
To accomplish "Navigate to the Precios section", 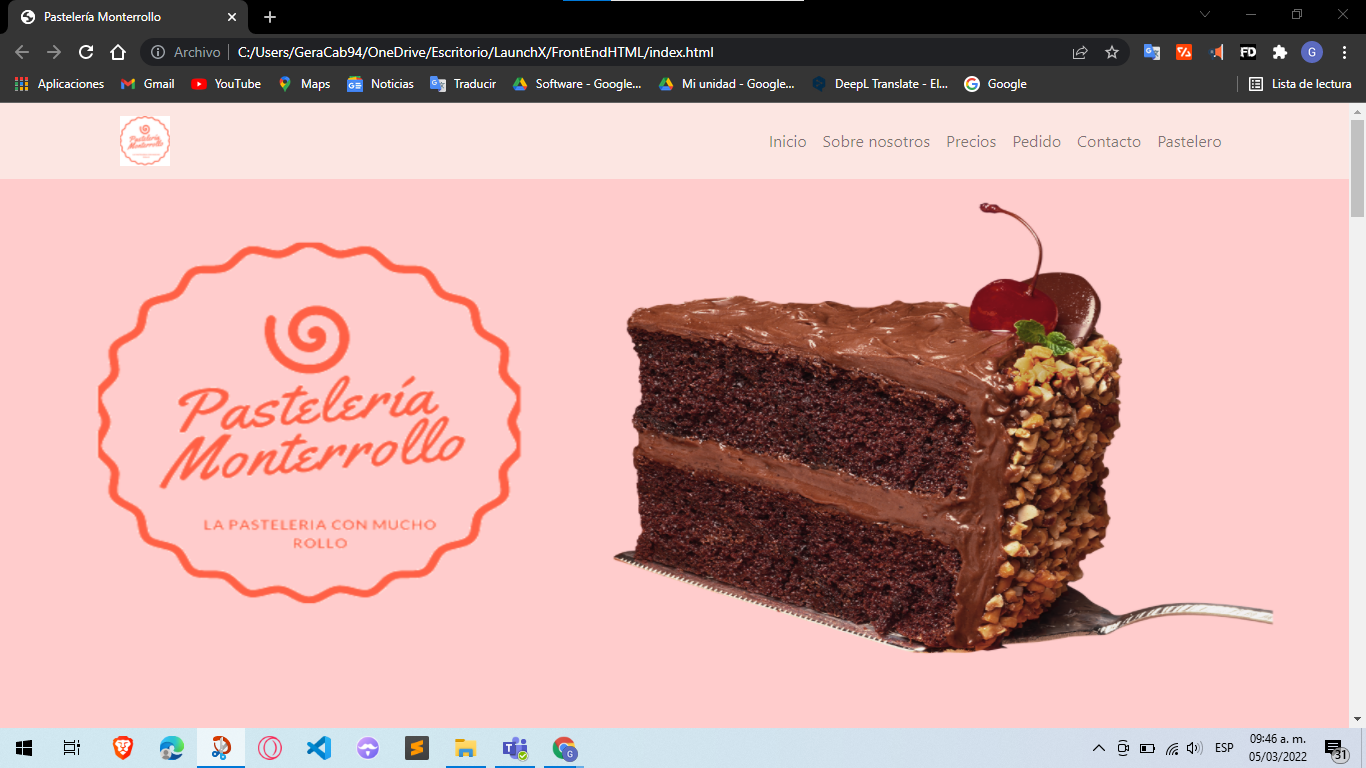I will point(971,142).
